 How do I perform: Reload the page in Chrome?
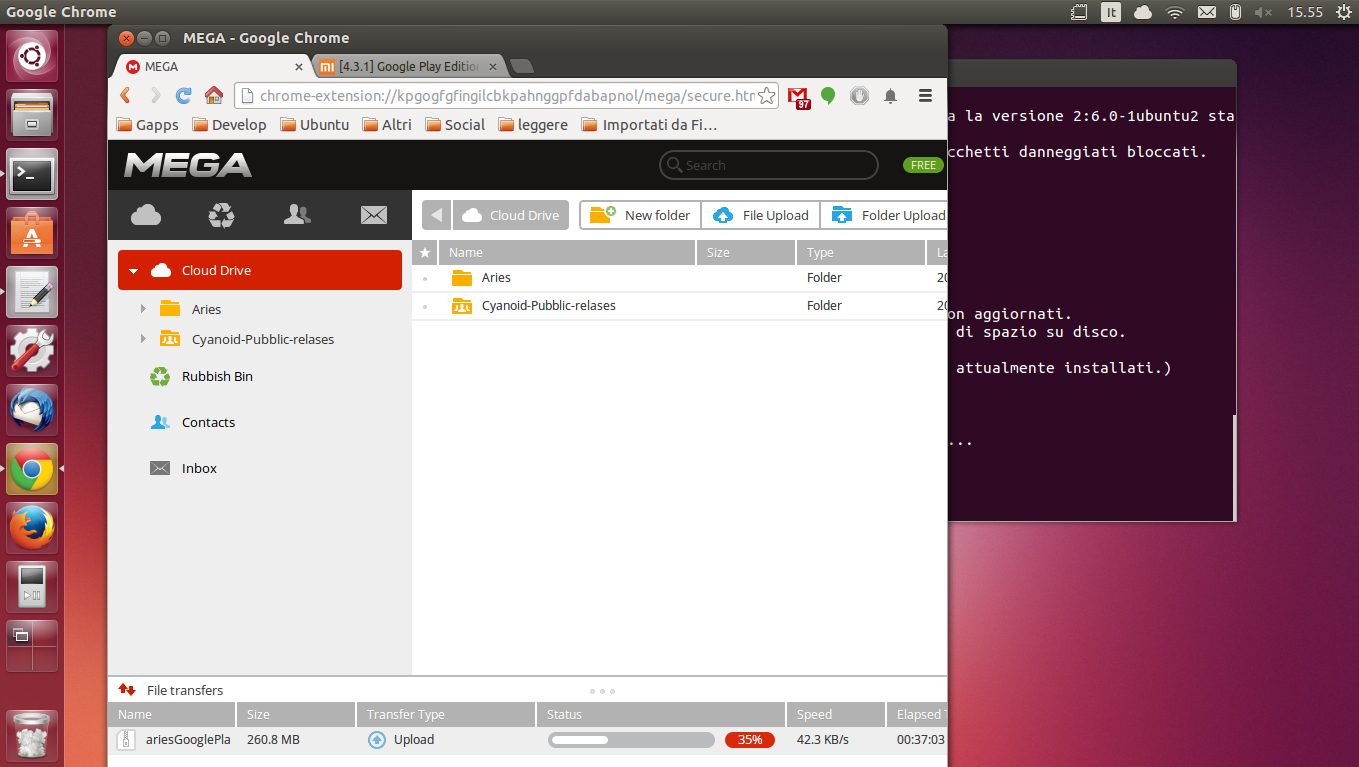tap(184, 95)
